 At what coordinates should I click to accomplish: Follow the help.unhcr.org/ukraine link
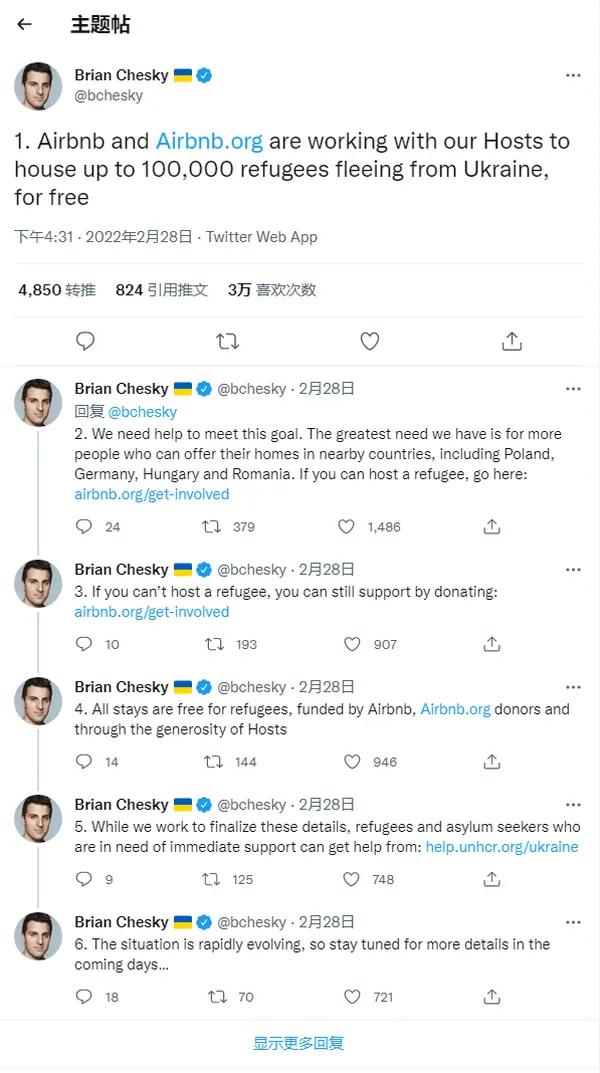(x=501, y=847)
